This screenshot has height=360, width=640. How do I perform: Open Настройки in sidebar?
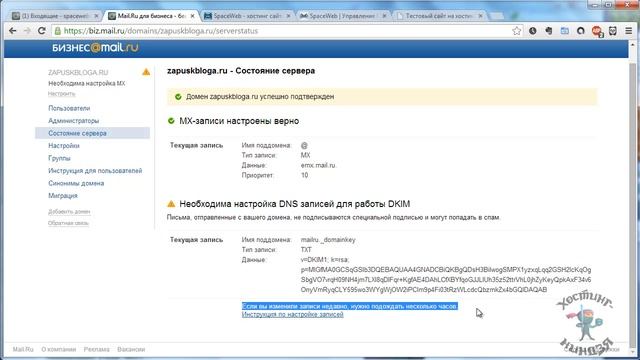[x=64, y=146]
